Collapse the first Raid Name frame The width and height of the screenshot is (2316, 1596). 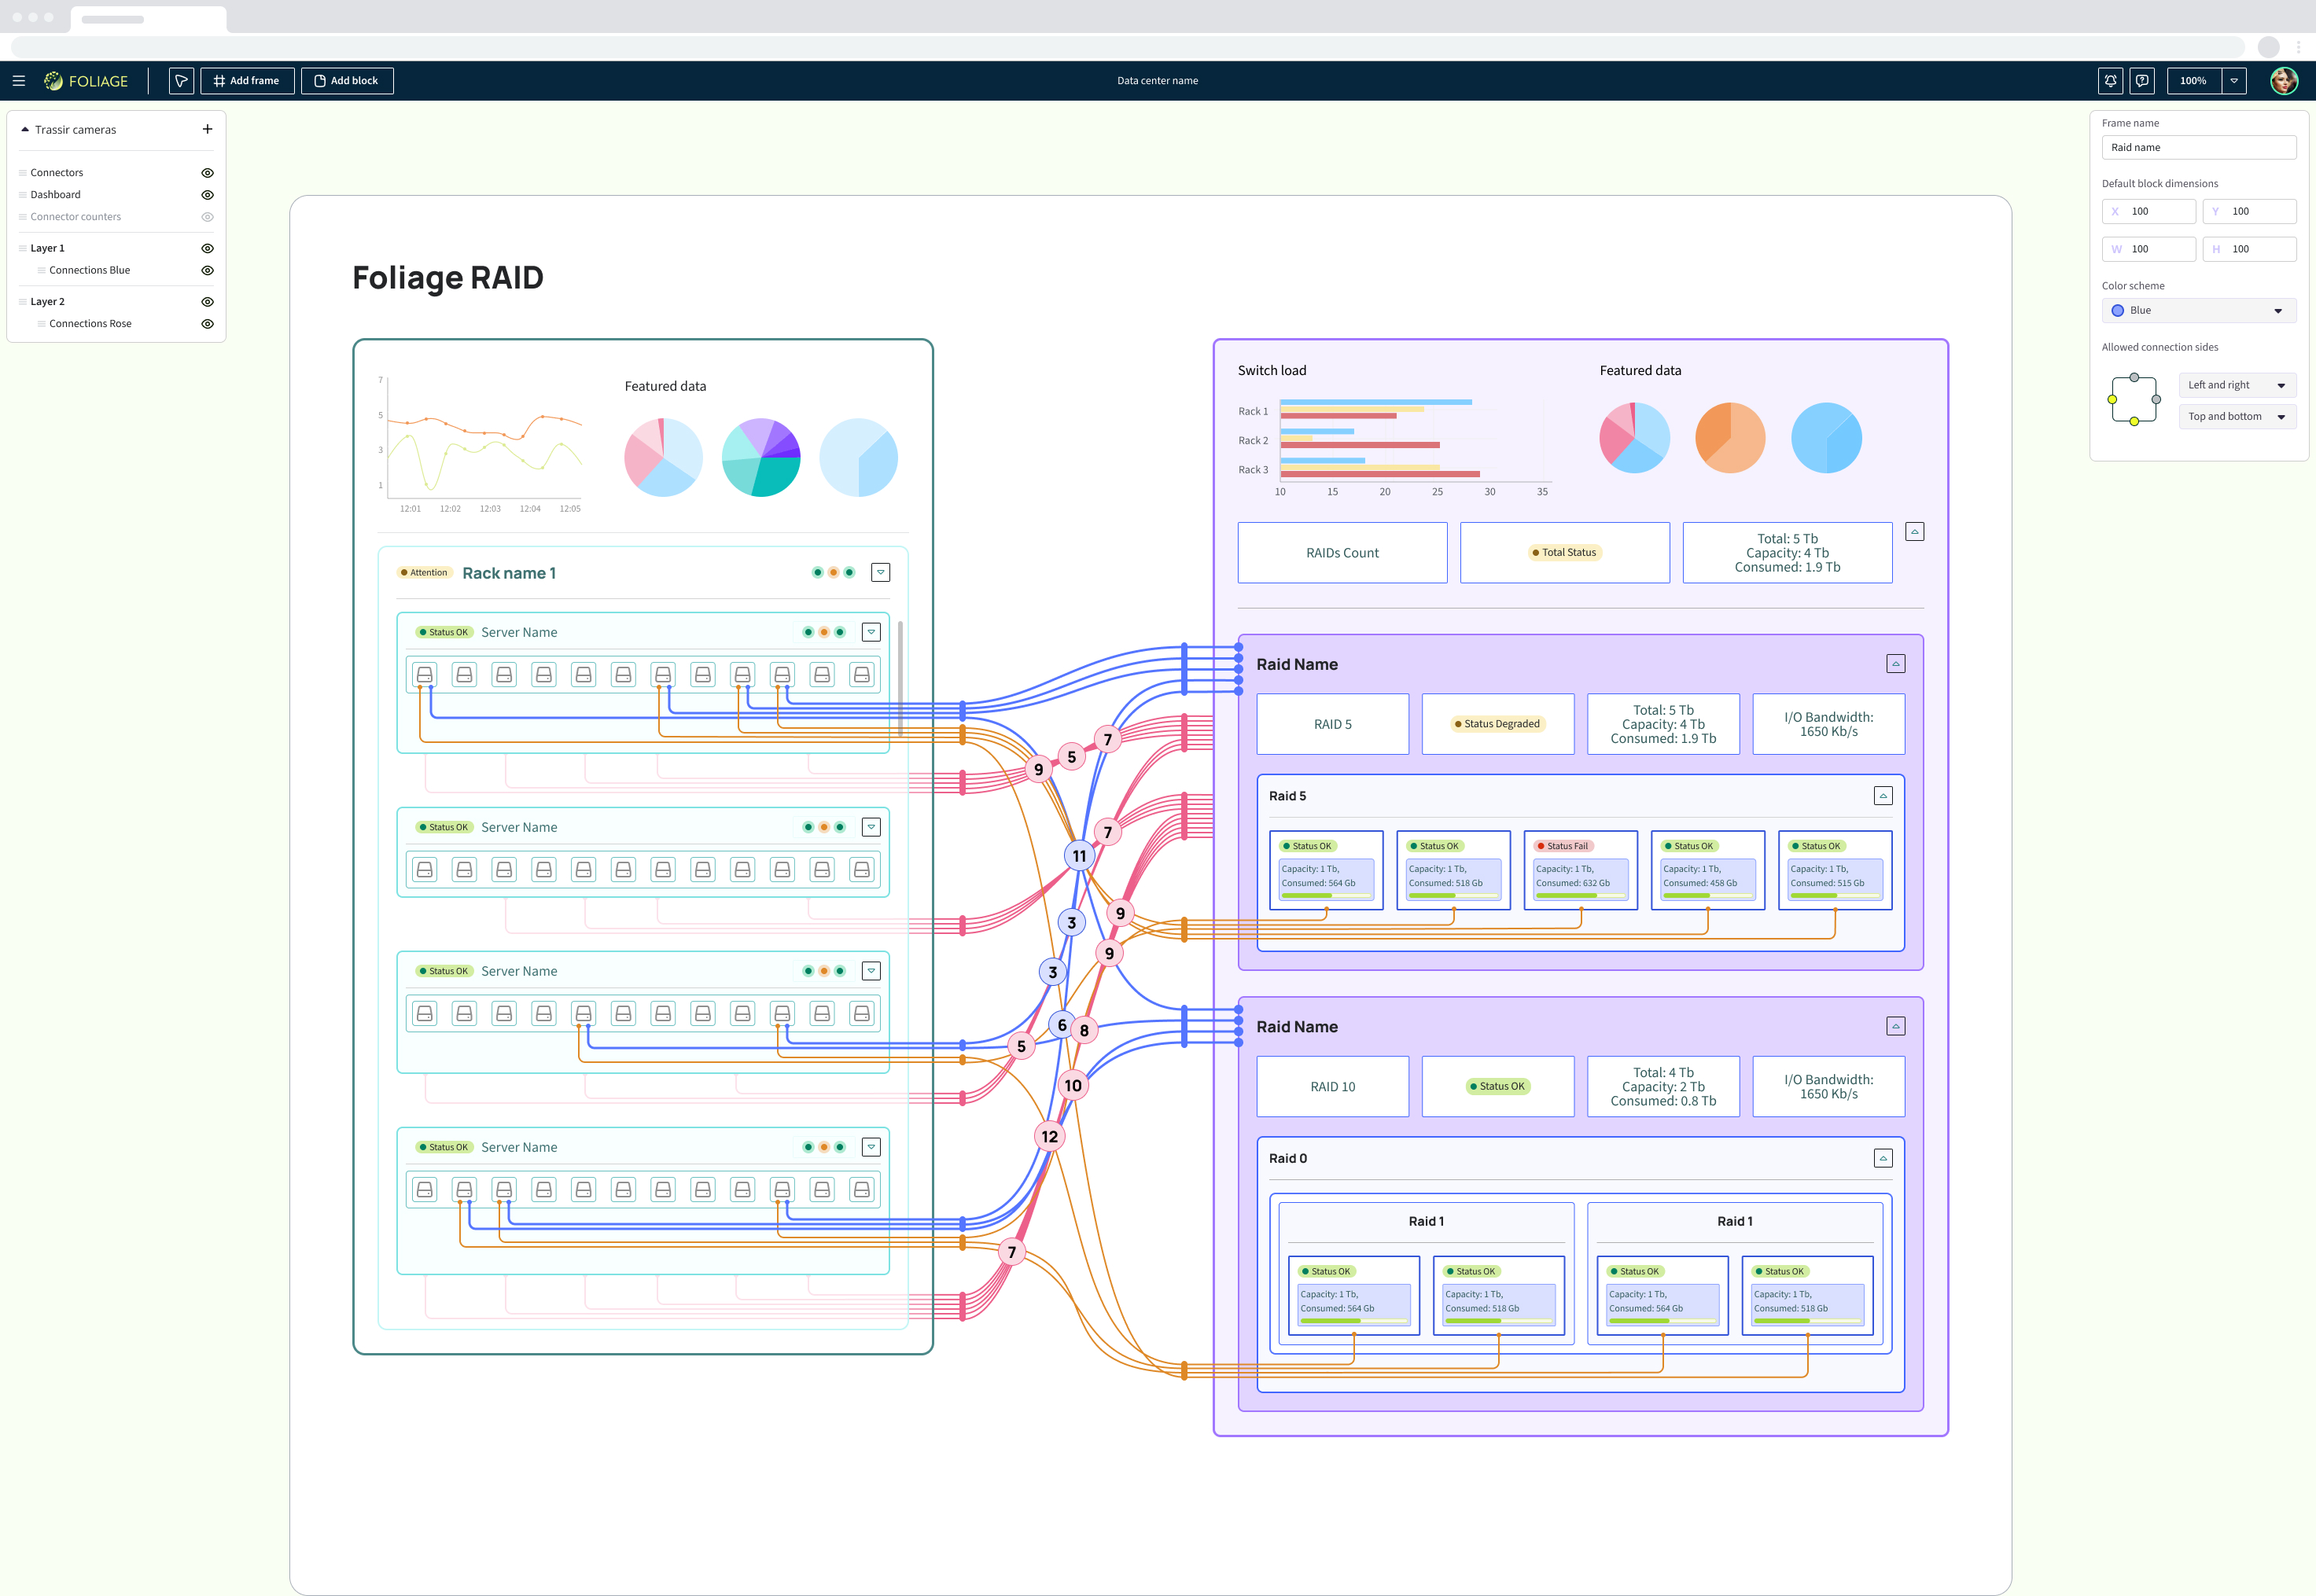tap(1895, 664)
